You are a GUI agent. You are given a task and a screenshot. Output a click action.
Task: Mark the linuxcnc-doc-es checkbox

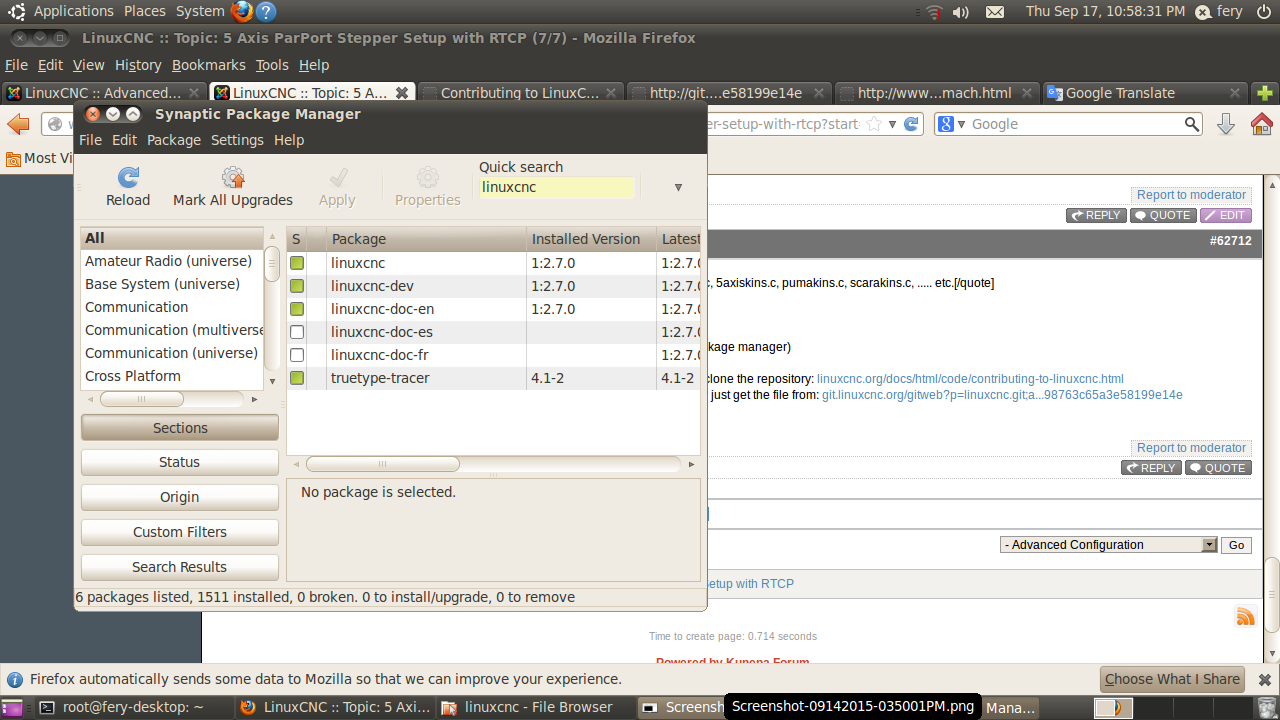pyautogui.click(x=297, y=332)
